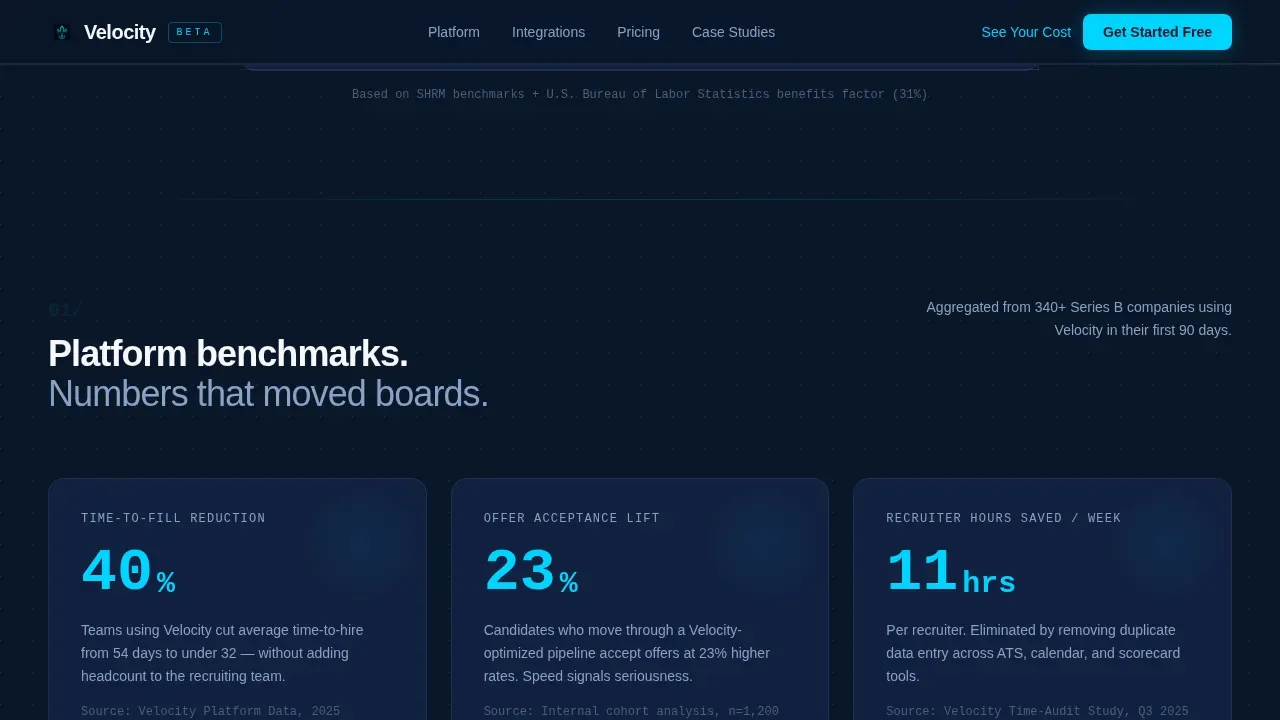
Task: Open the Integrations nav link
Action: pos(548,32)
